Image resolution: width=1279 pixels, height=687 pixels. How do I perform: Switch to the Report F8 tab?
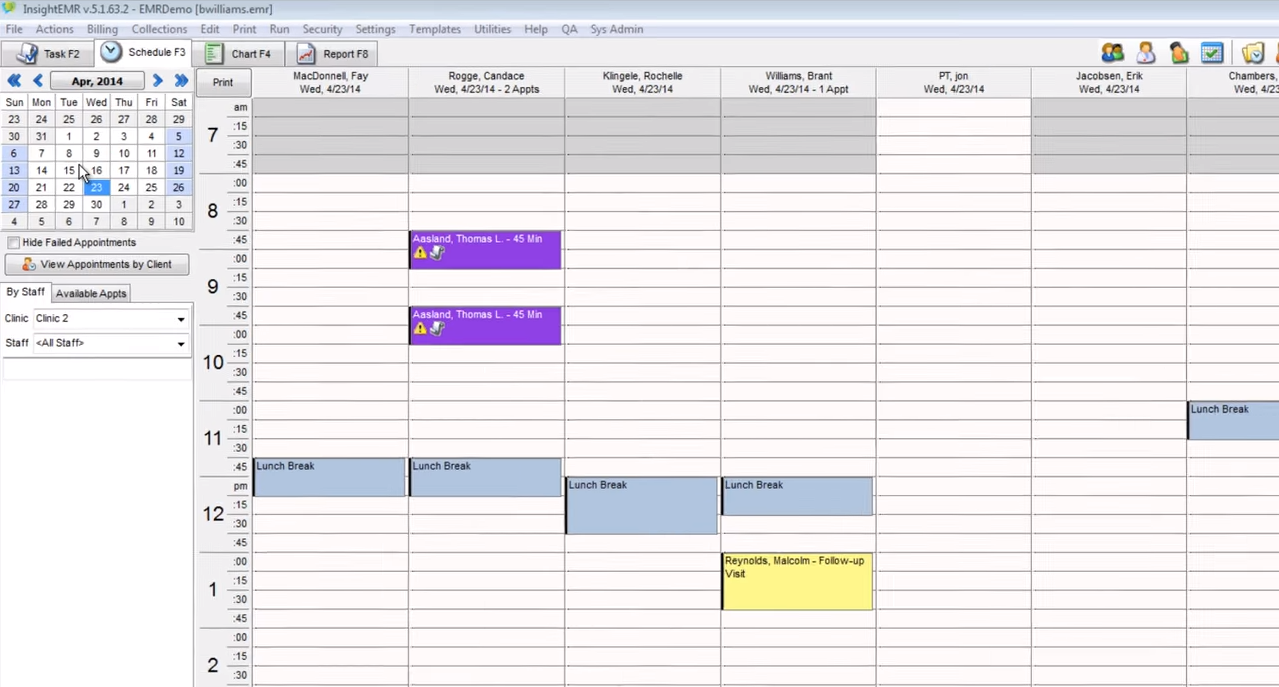point(332,54)
